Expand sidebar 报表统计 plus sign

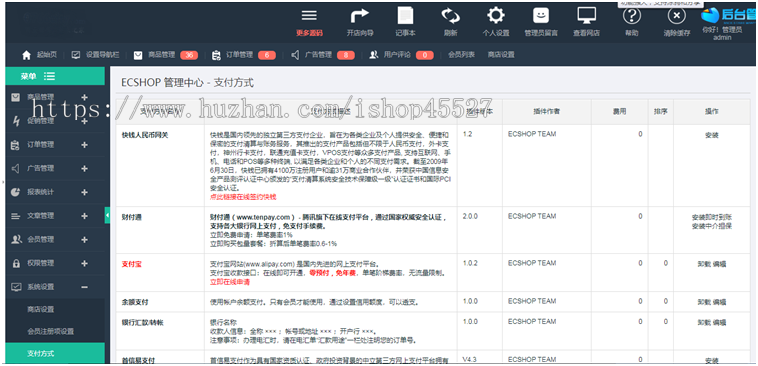tap(84, 192)
